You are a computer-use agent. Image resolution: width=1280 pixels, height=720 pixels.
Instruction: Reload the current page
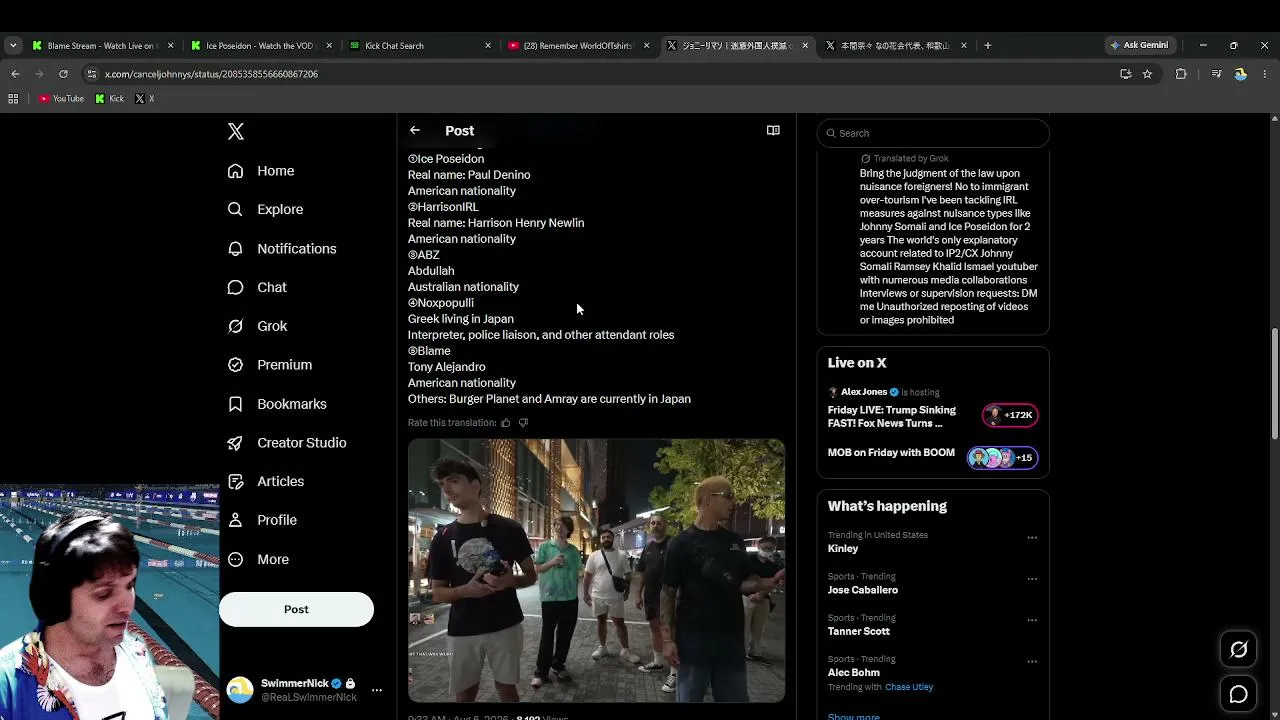pos(63,74)
